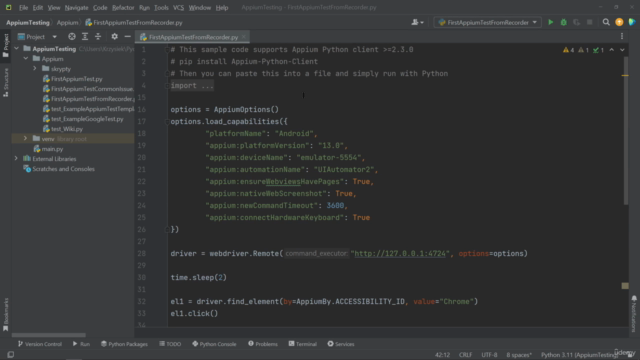The height and width of the screenshot is (360, 640).
Task: Open editor tabs more options menu
Action: tap(622, 37)
